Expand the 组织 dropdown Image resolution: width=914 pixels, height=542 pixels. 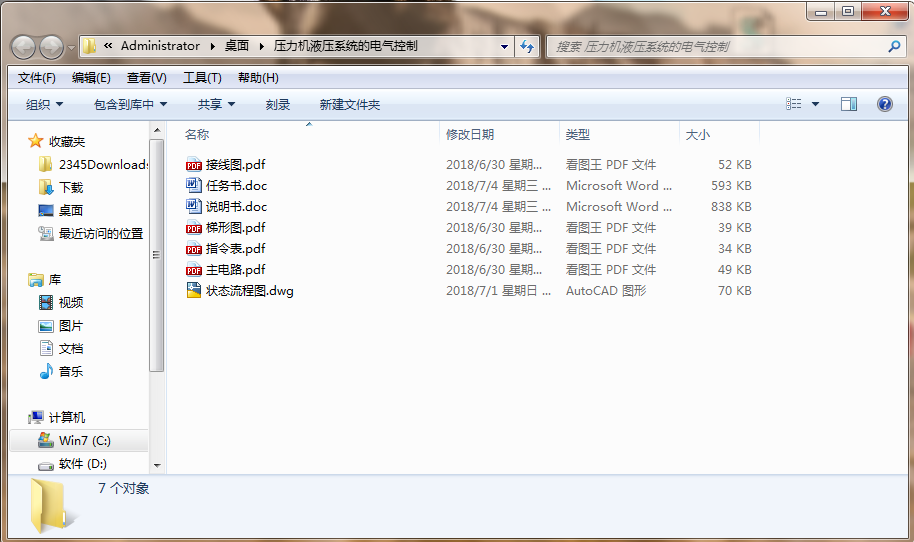pos(44,104)
